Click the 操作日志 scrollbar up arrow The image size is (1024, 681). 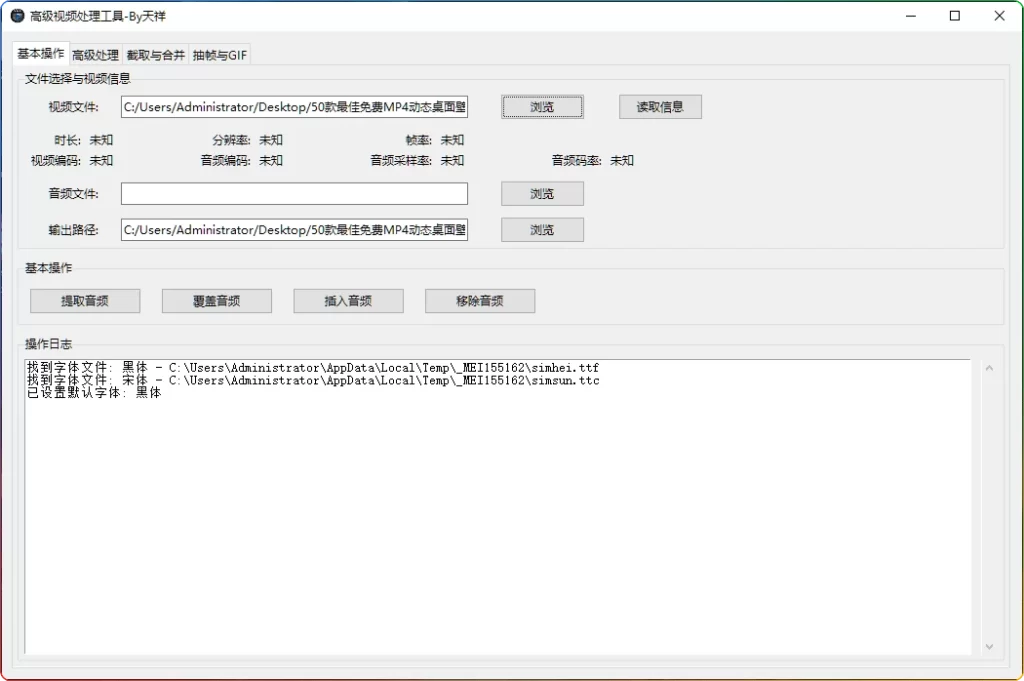[989, 368]
